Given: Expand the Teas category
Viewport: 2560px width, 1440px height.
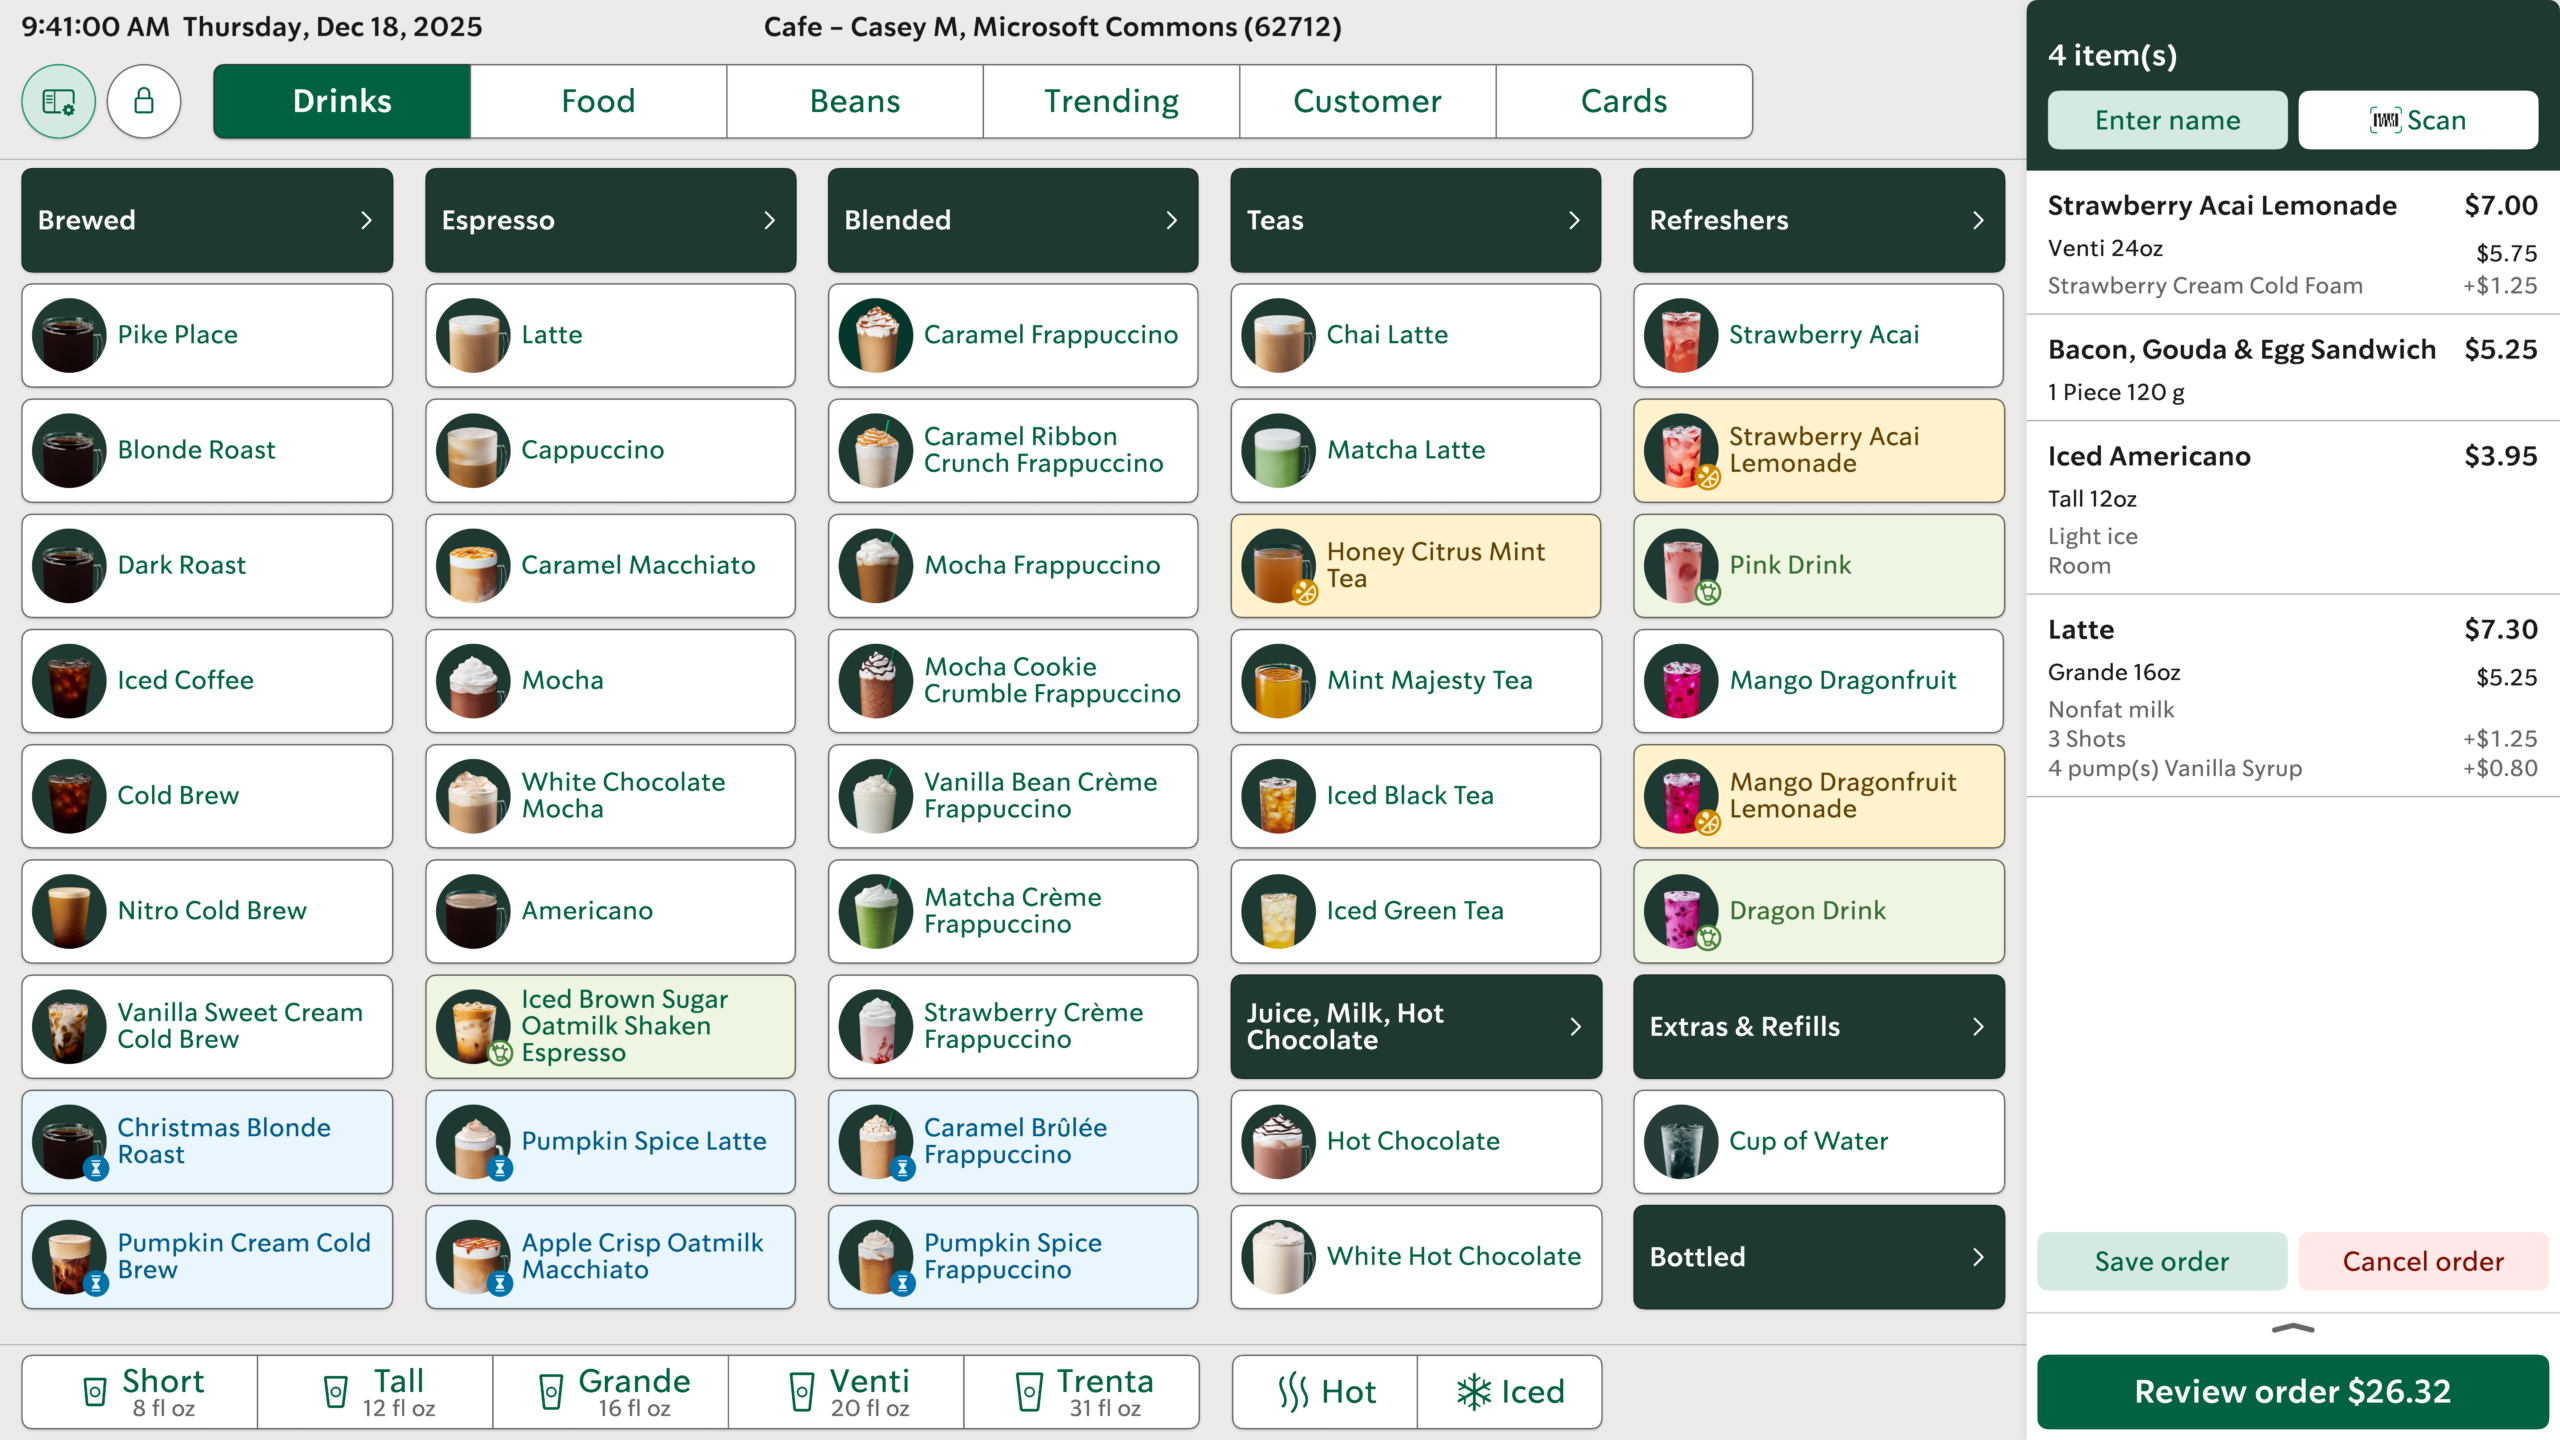Looking at the screenshot, I should (x=1416, y=220).
